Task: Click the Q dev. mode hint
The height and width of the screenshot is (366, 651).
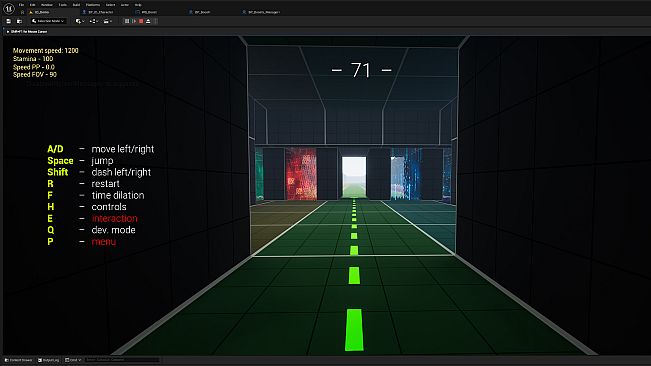Action: 91,230
